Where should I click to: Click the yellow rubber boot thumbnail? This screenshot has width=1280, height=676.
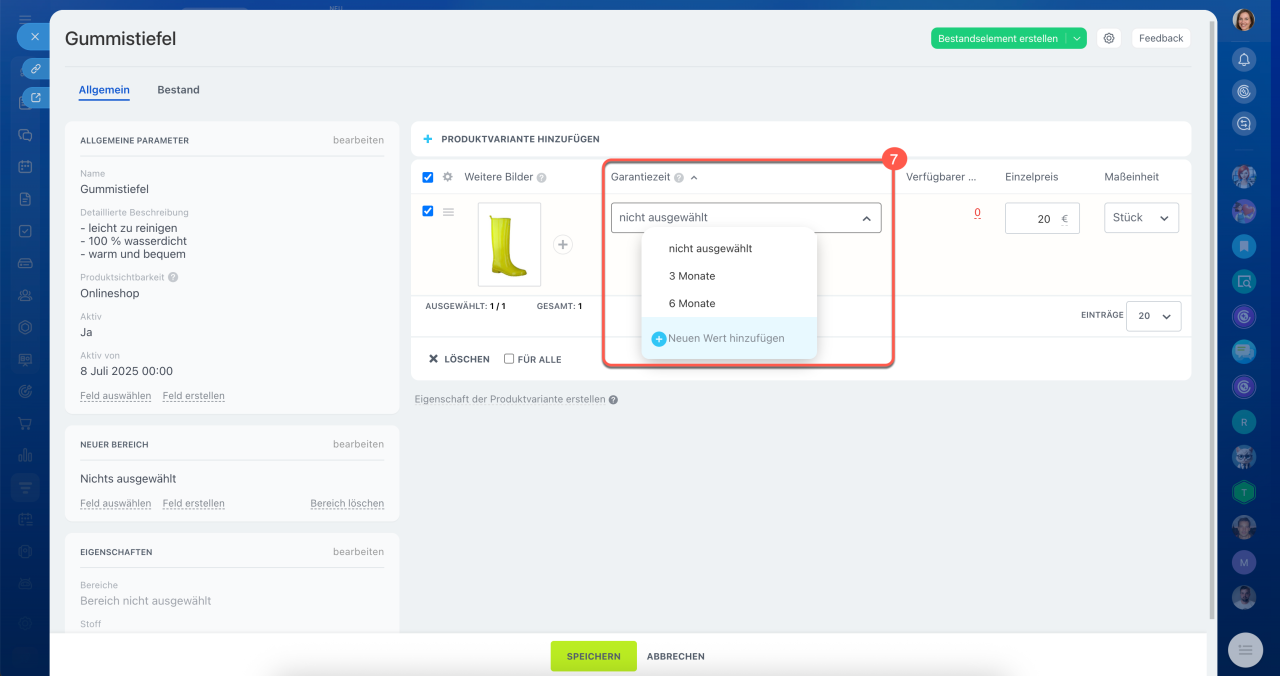[x=509, y=244]
